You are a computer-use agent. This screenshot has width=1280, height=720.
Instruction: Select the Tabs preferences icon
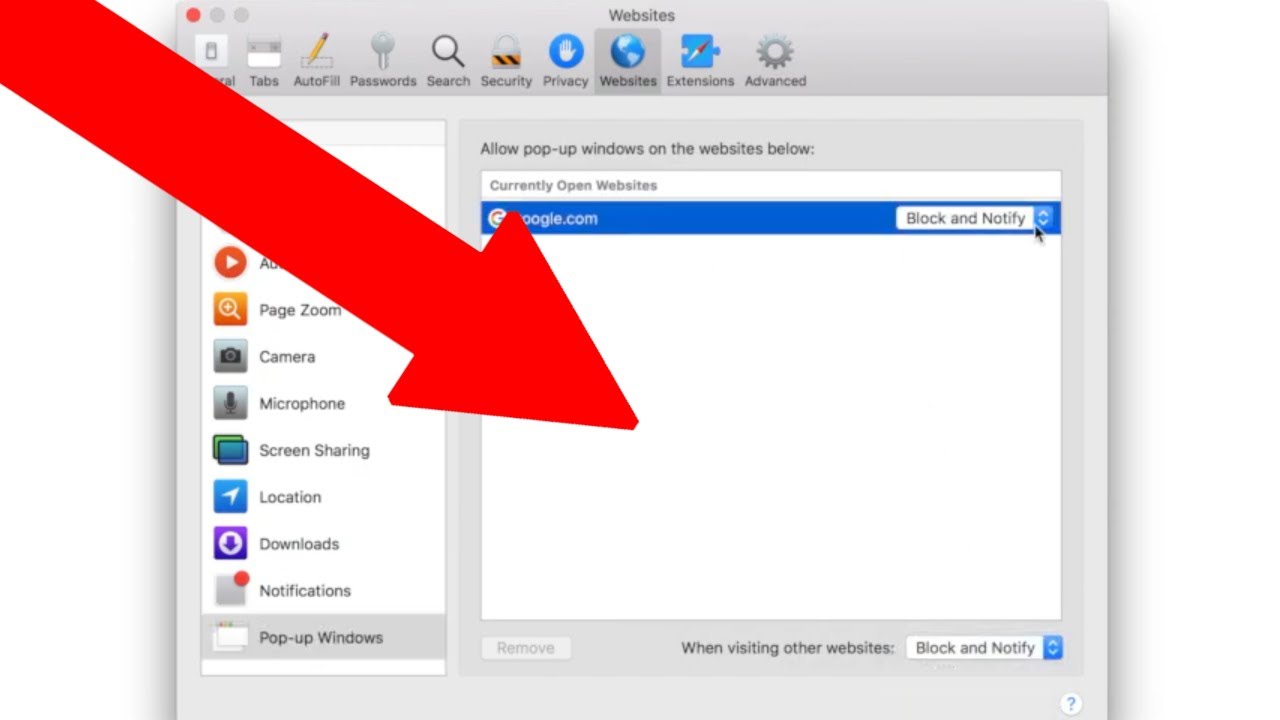click(263, 58)
